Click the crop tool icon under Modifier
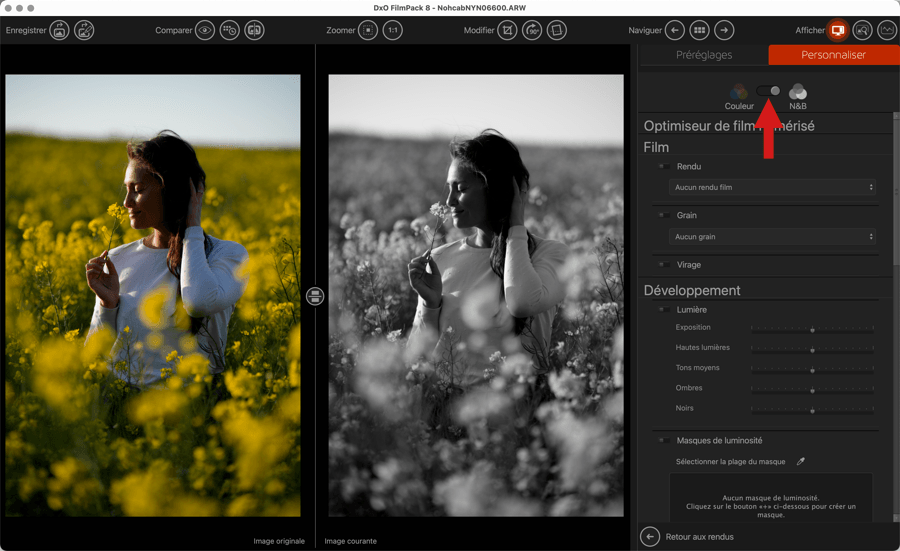 coord(508,31)
